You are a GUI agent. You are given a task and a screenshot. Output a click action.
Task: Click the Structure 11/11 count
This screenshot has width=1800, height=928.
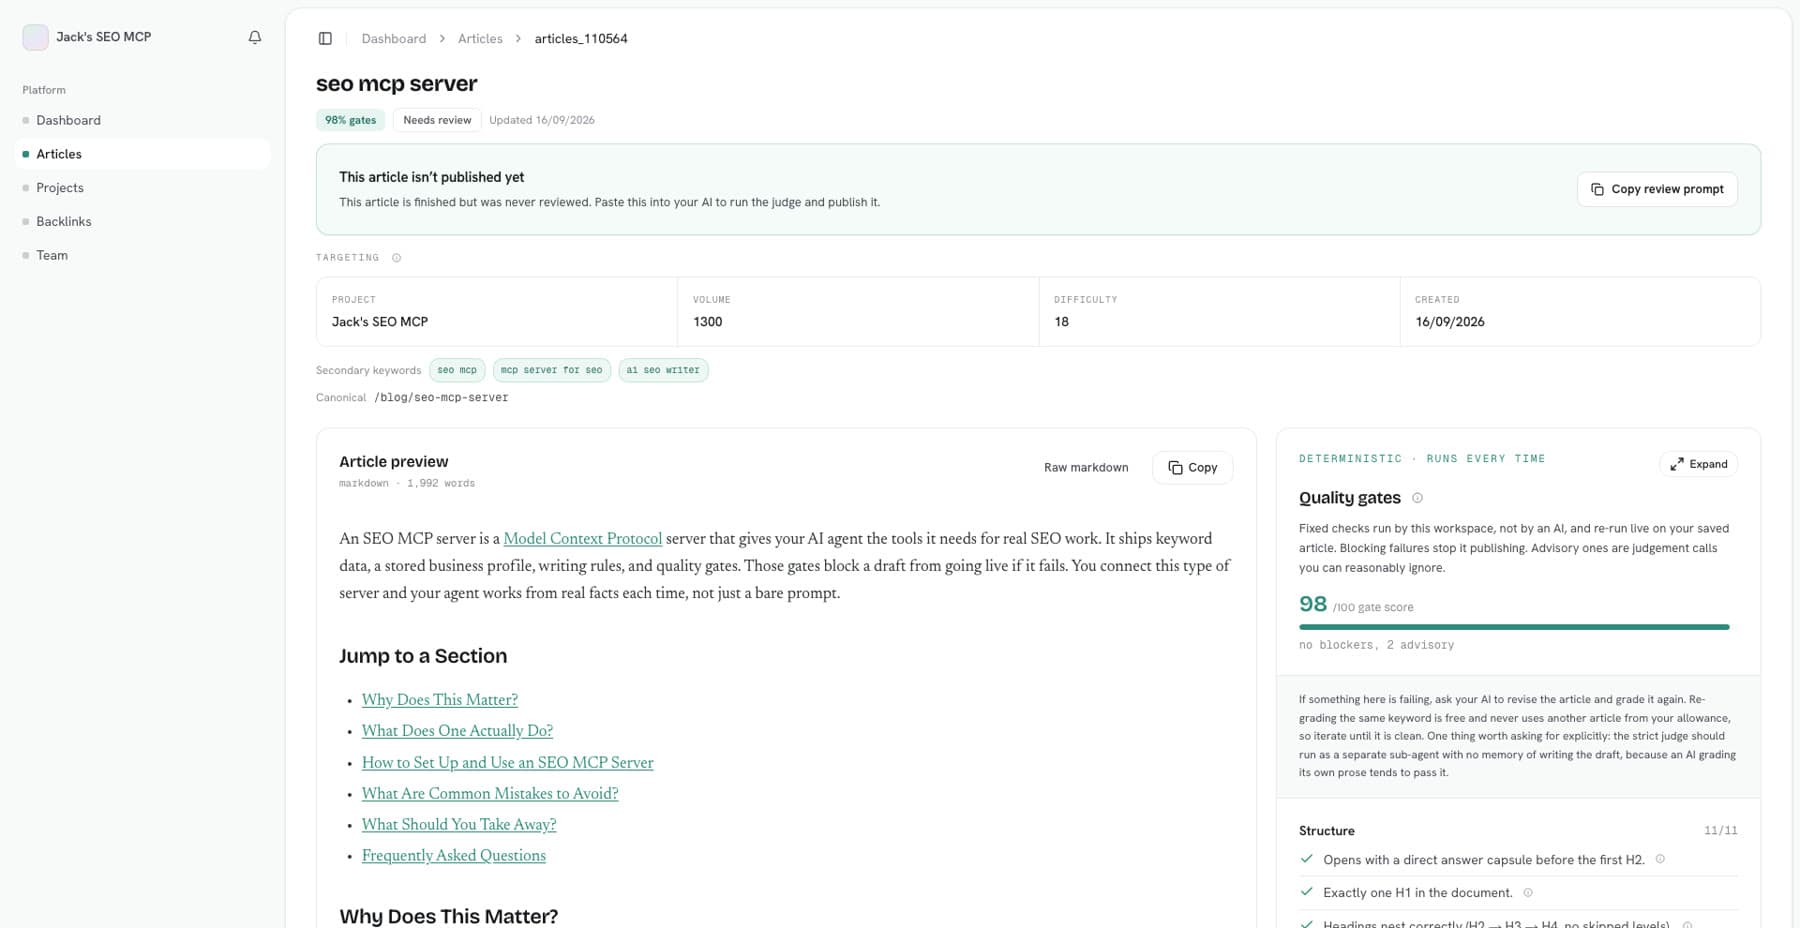[1720, 831]
